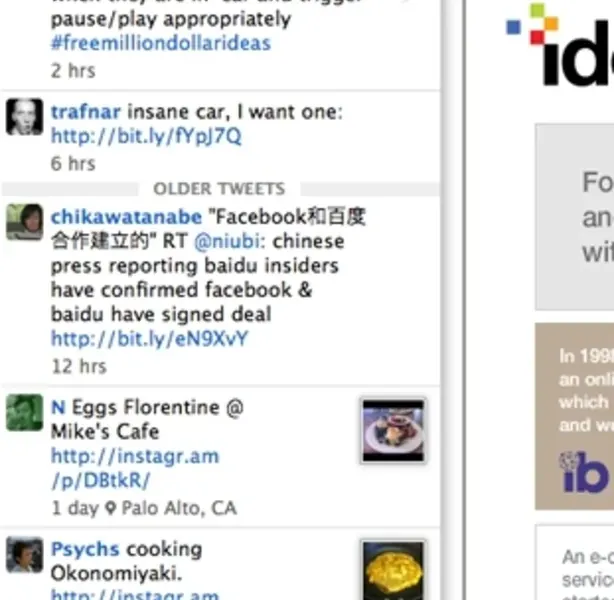Click the 12 hrs timestamp
The width and height of the screenshot is (614, 600).
[x=79, y=367]
